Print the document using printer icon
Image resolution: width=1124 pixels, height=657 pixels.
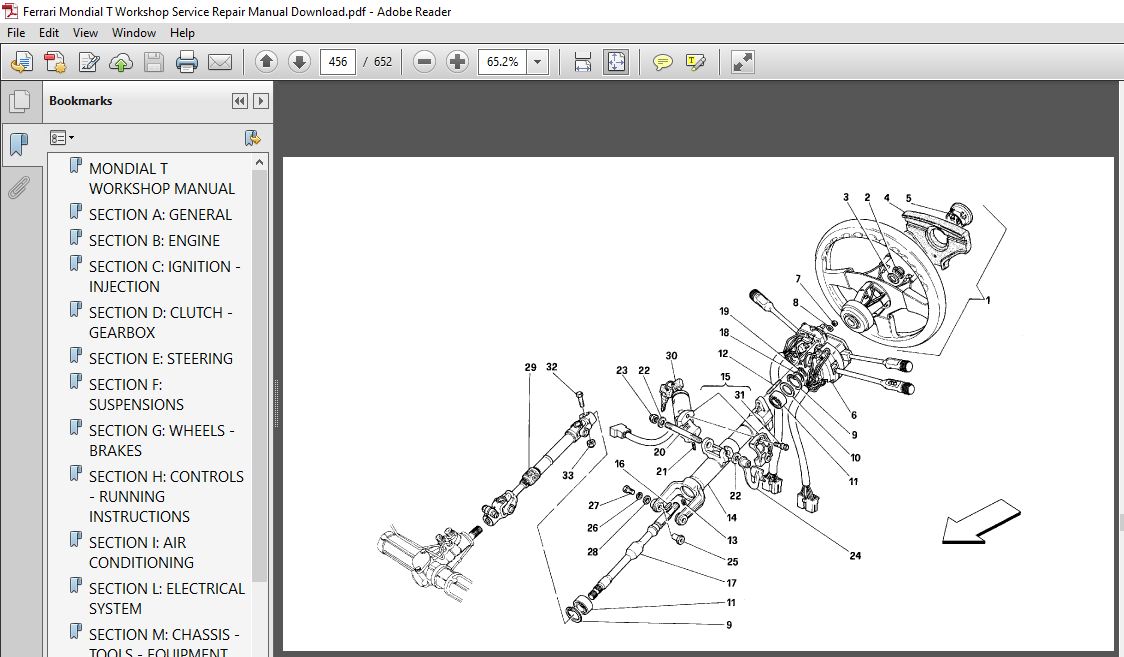tap(186, 62)
